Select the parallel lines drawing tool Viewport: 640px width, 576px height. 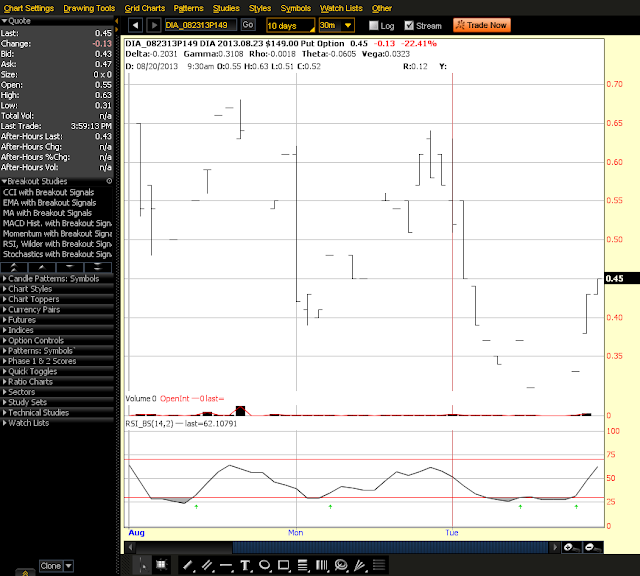pyautogui.click(x=207, y=565)
